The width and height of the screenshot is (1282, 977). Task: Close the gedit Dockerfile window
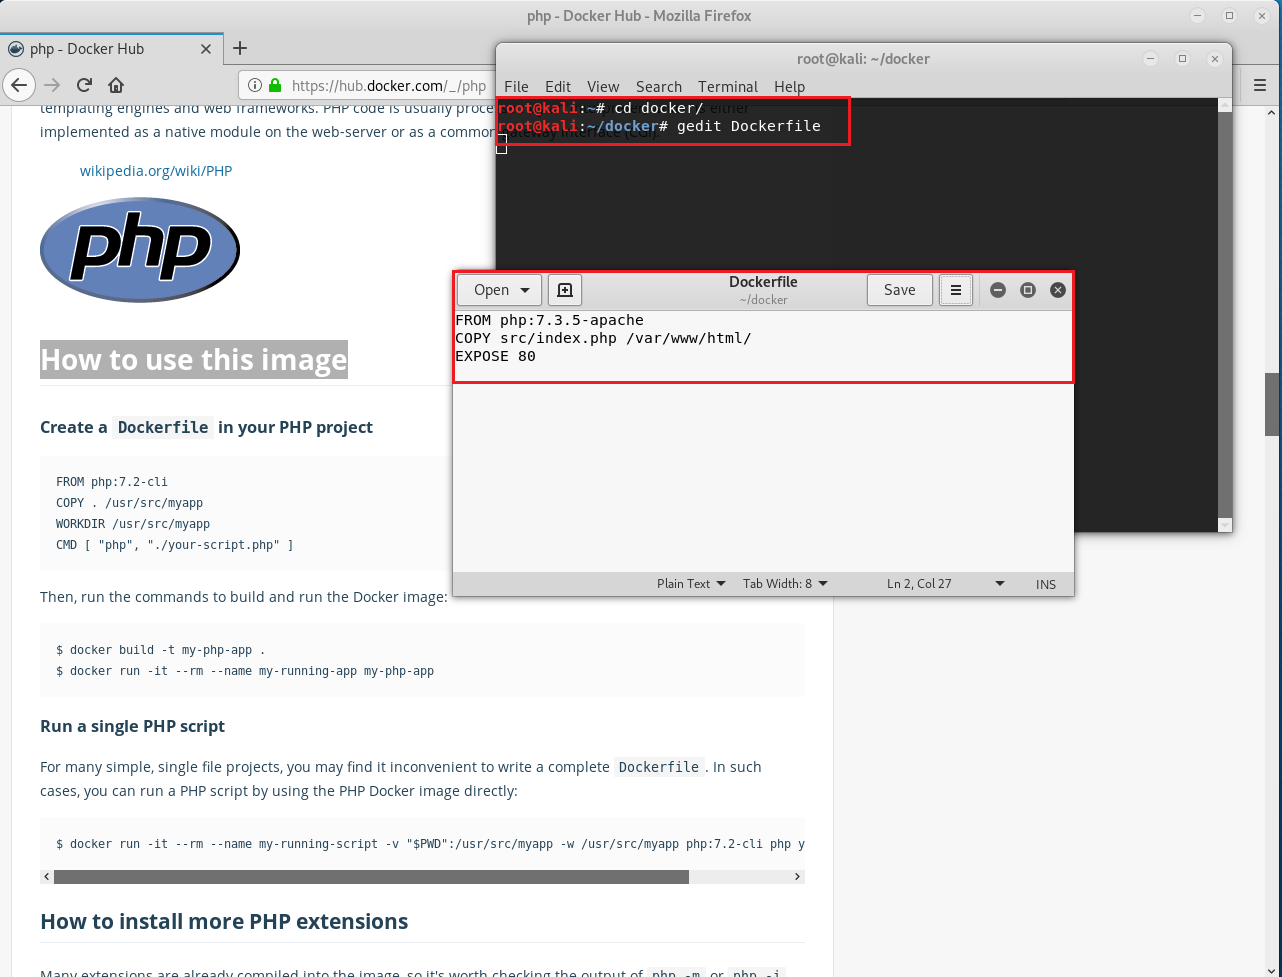[1058, 290]
